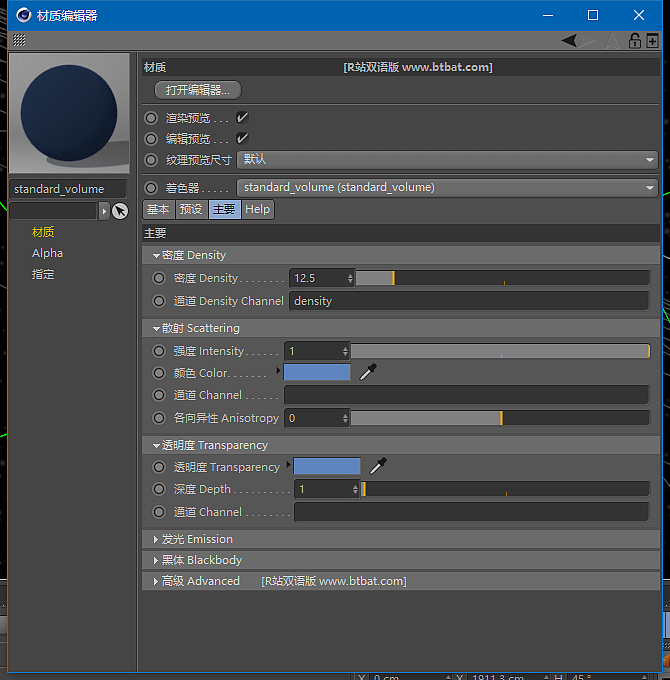The height and width of the screenshot is (680, 670).
Task: Click the grip dots icon in toolbar
Action: tap(19, 40)
